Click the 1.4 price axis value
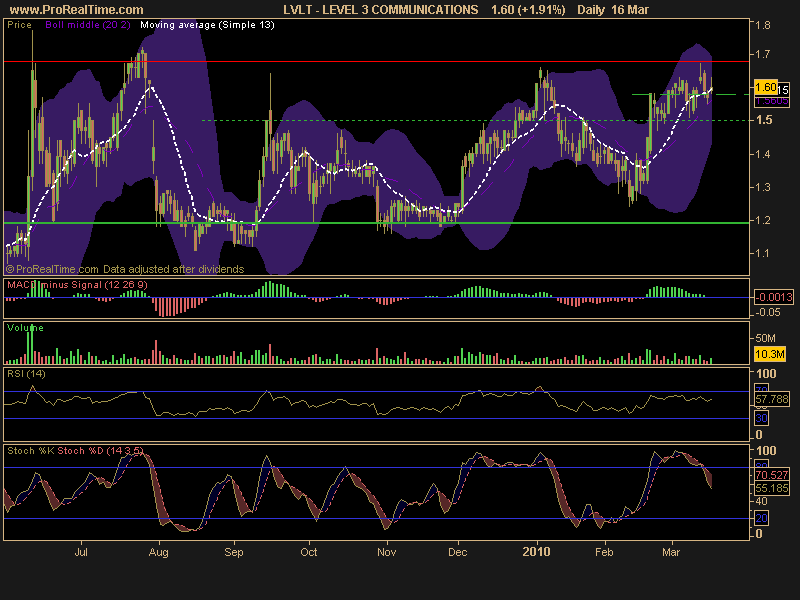This screenshot has width=800, height=600. (763, 154)
